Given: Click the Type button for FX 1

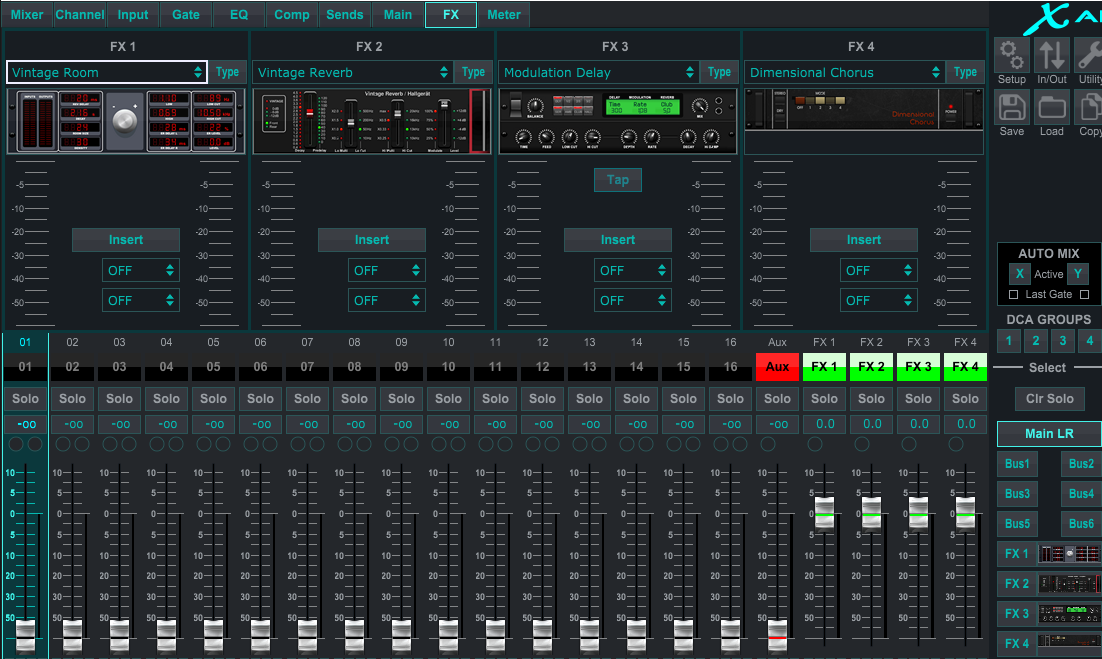Looking at the screenshot, I should coord(227,72).
